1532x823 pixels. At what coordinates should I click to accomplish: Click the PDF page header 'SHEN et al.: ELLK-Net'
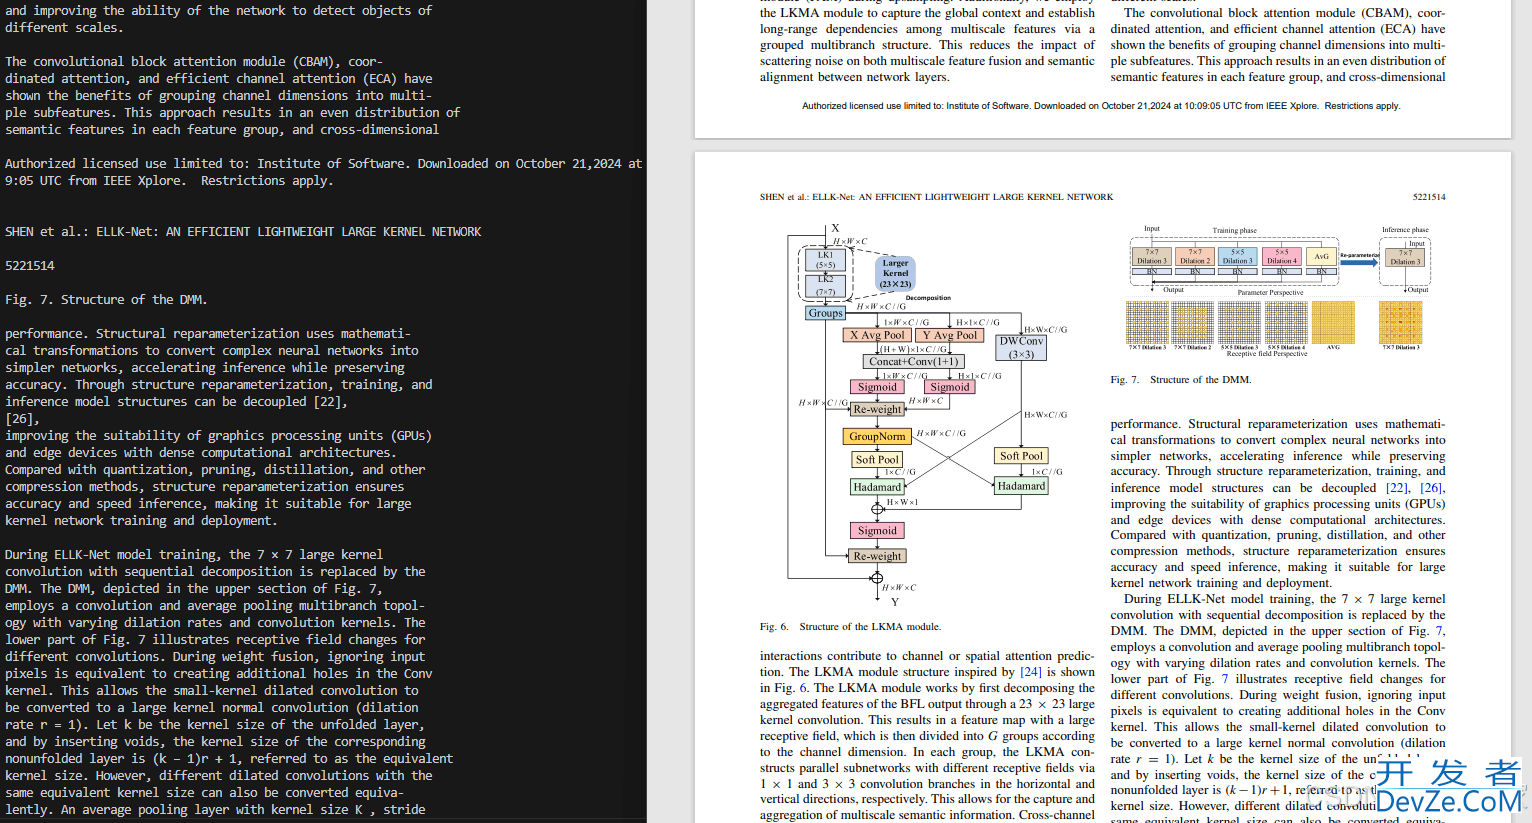coord(936,197)
